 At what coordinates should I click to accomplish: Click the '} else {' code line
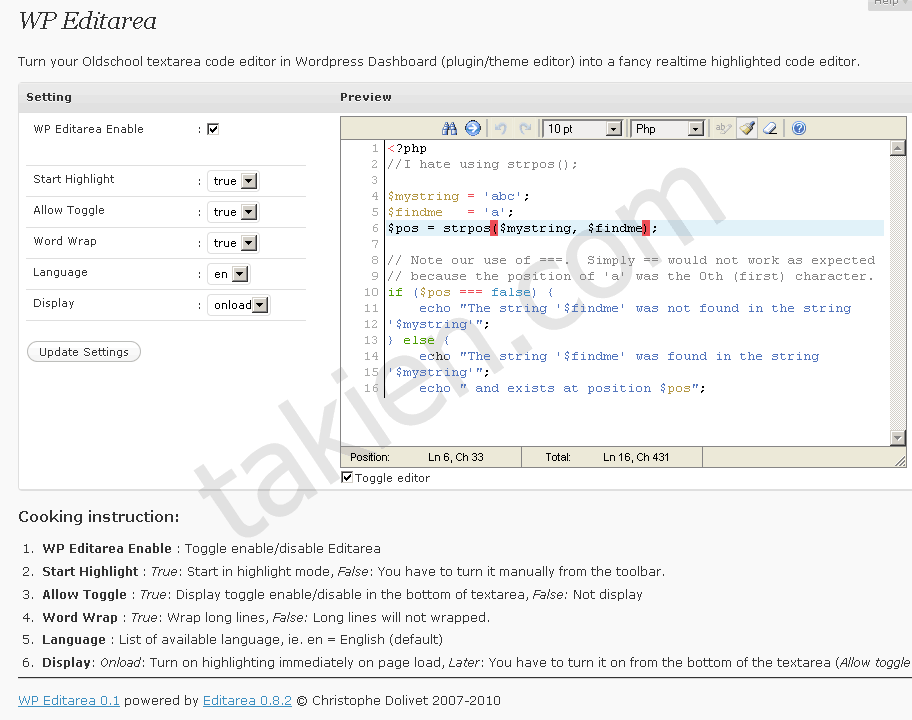pos(418,340)
